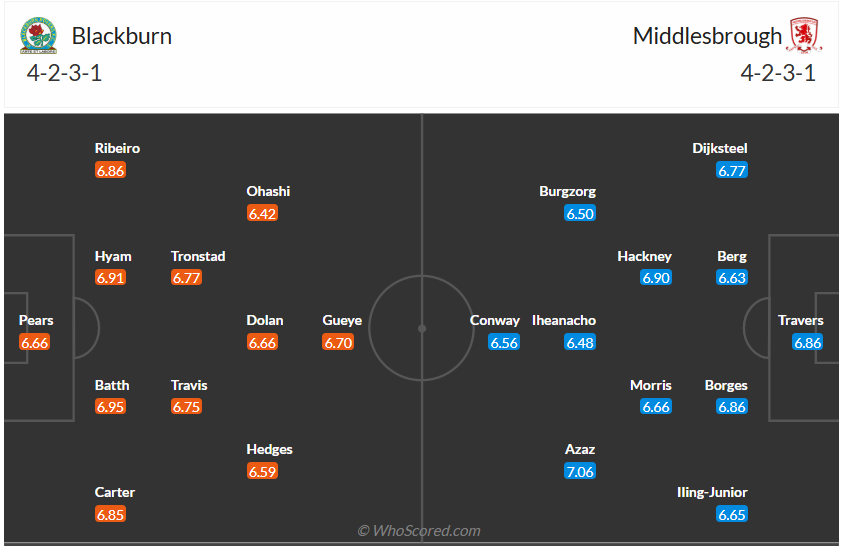The height and width of the screenshot is (546, 841).
Task: Click Hackney's 6.90 rating badge
Action: coord(656,278)
